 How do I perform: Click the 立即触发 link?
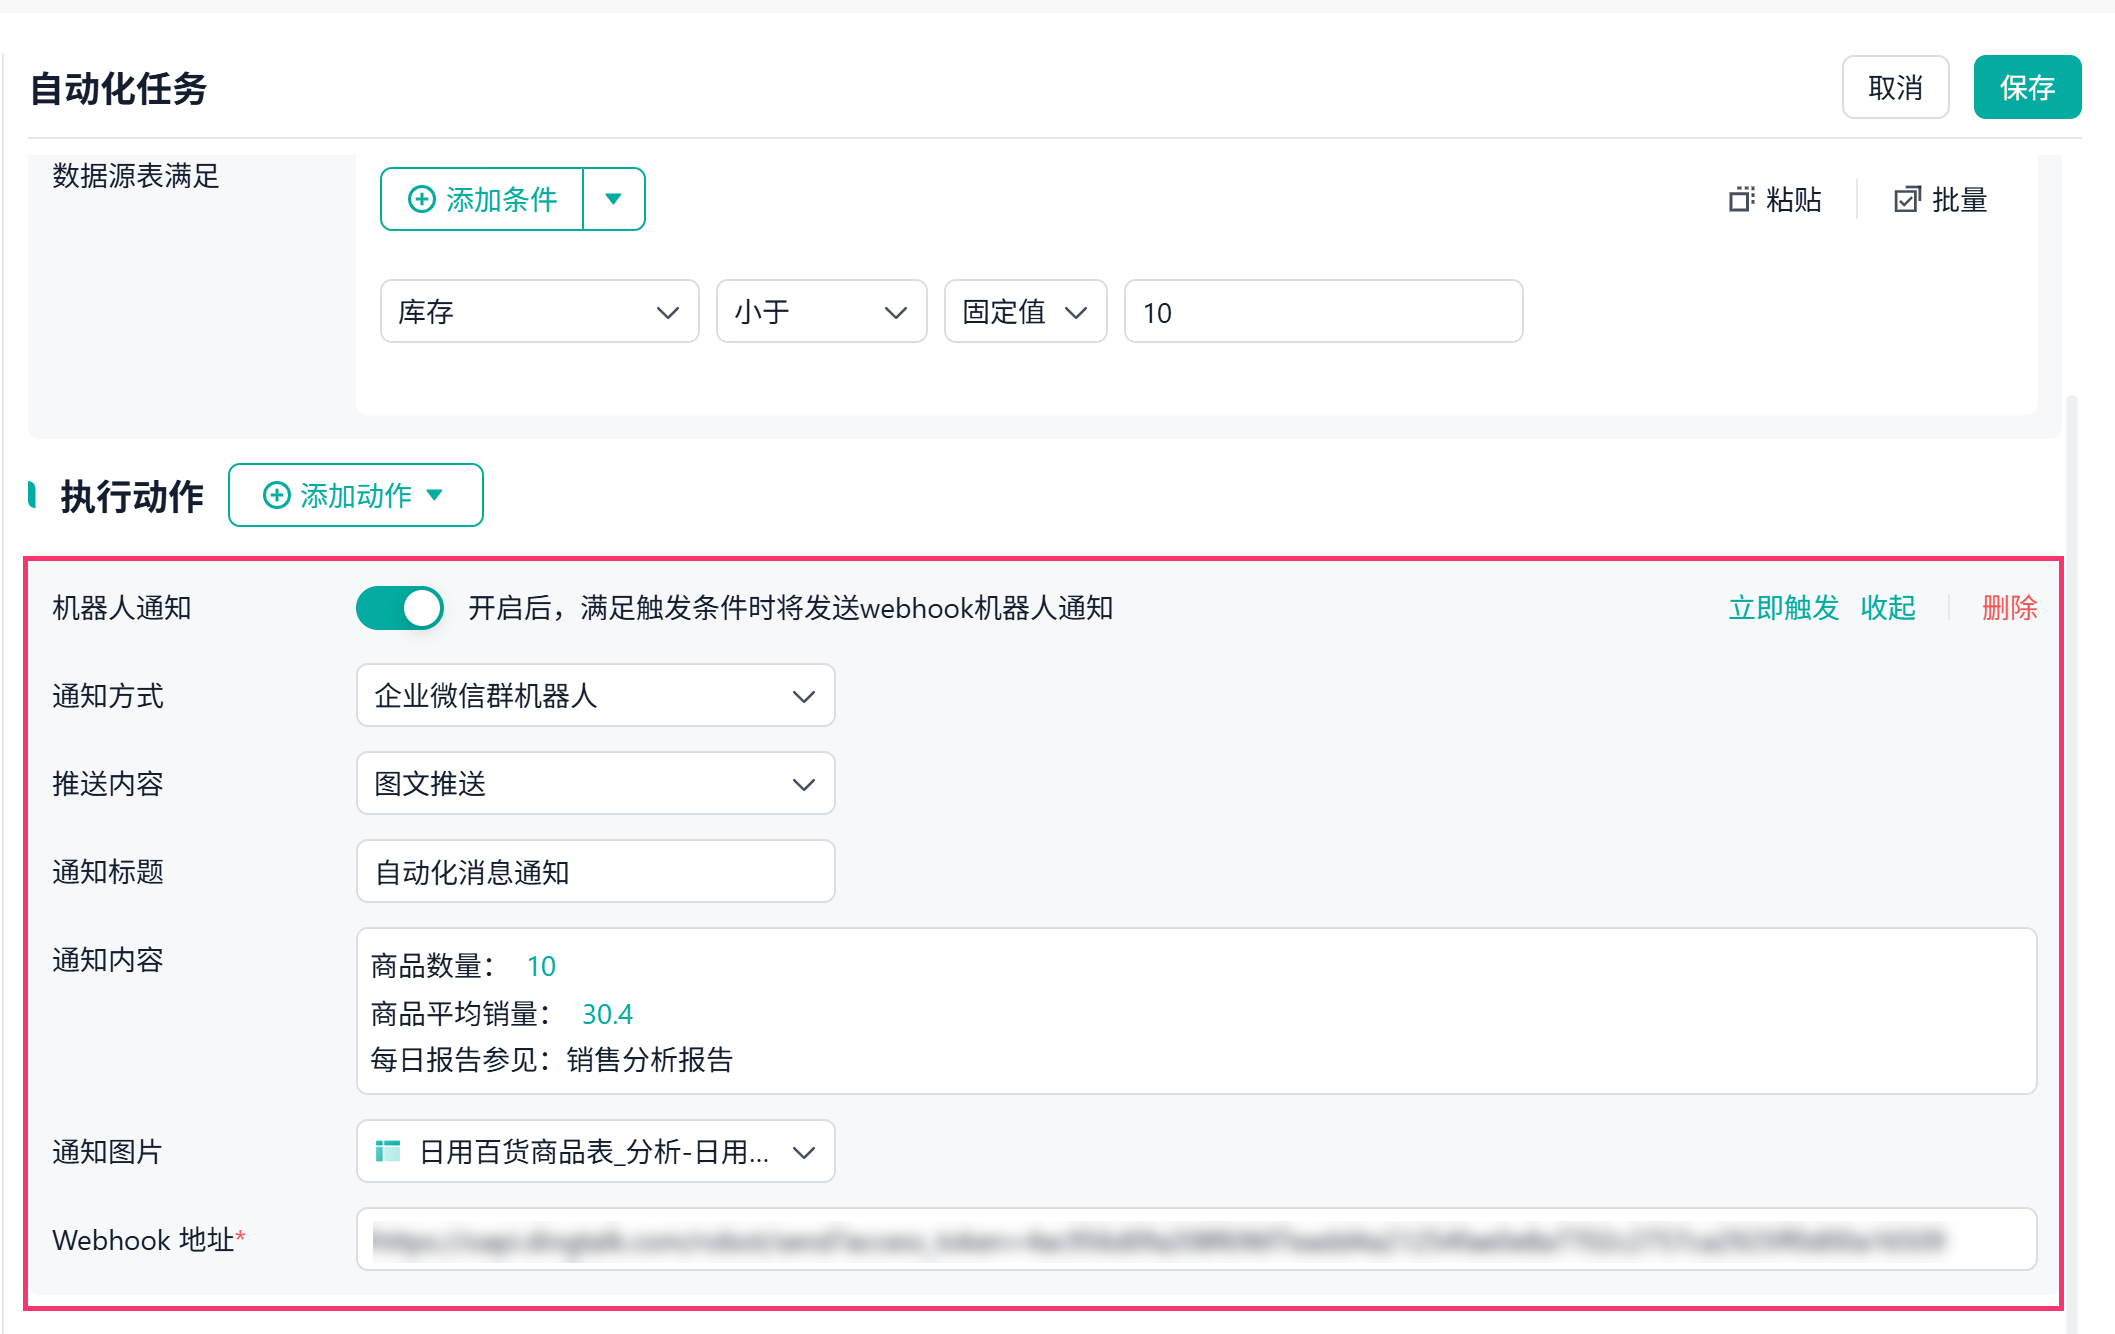tap(1783, 608)
